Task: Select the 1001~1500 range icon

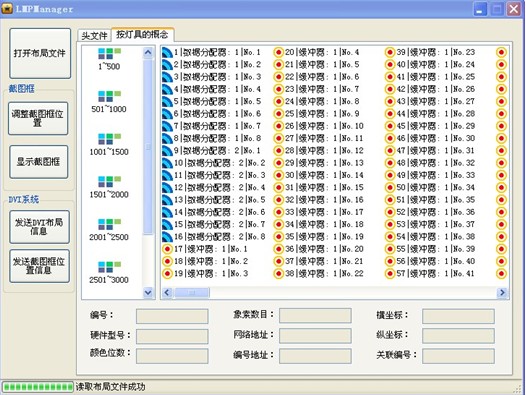Action: [109, 139]
